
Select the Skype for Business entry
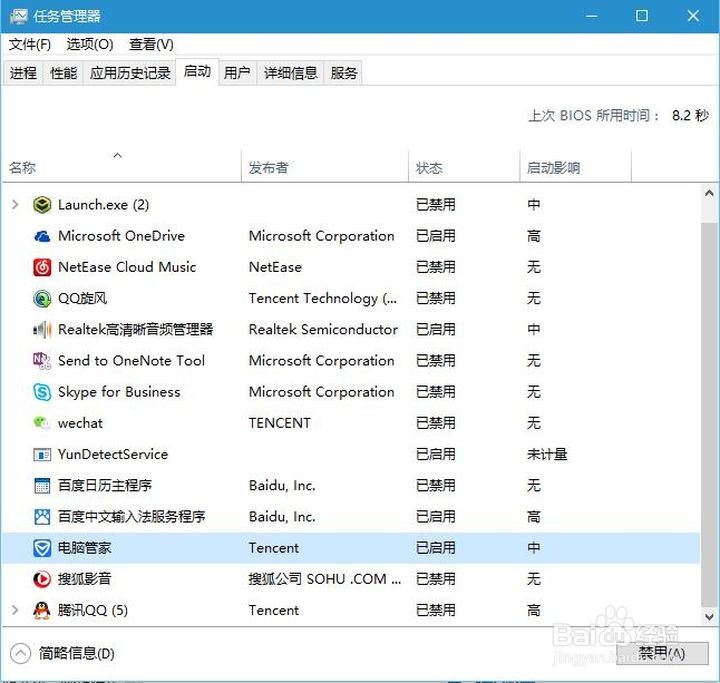tap(119, 392)
